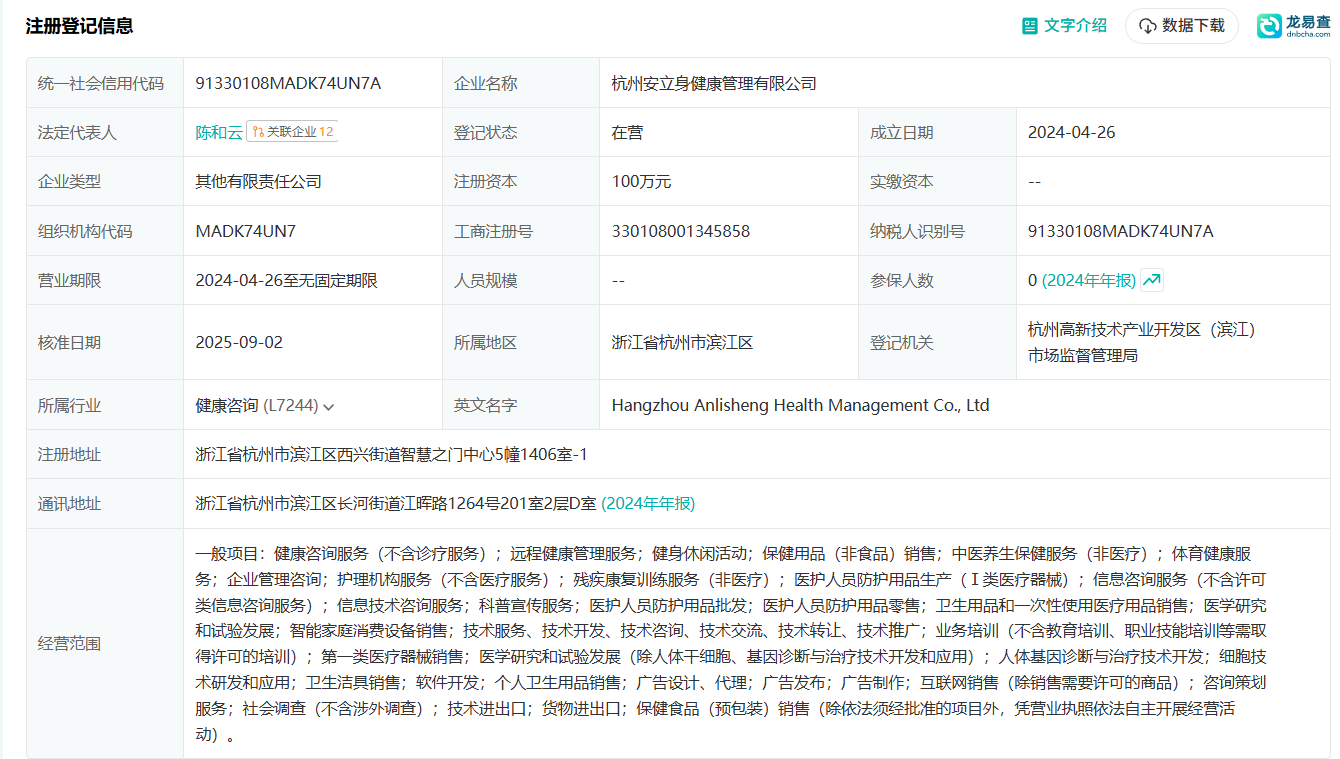The width and height of the screenshot is (1340, 759).
Task: Click company name 杭州安立身健康管理有限公司
Action: click(x=714, y=83)
